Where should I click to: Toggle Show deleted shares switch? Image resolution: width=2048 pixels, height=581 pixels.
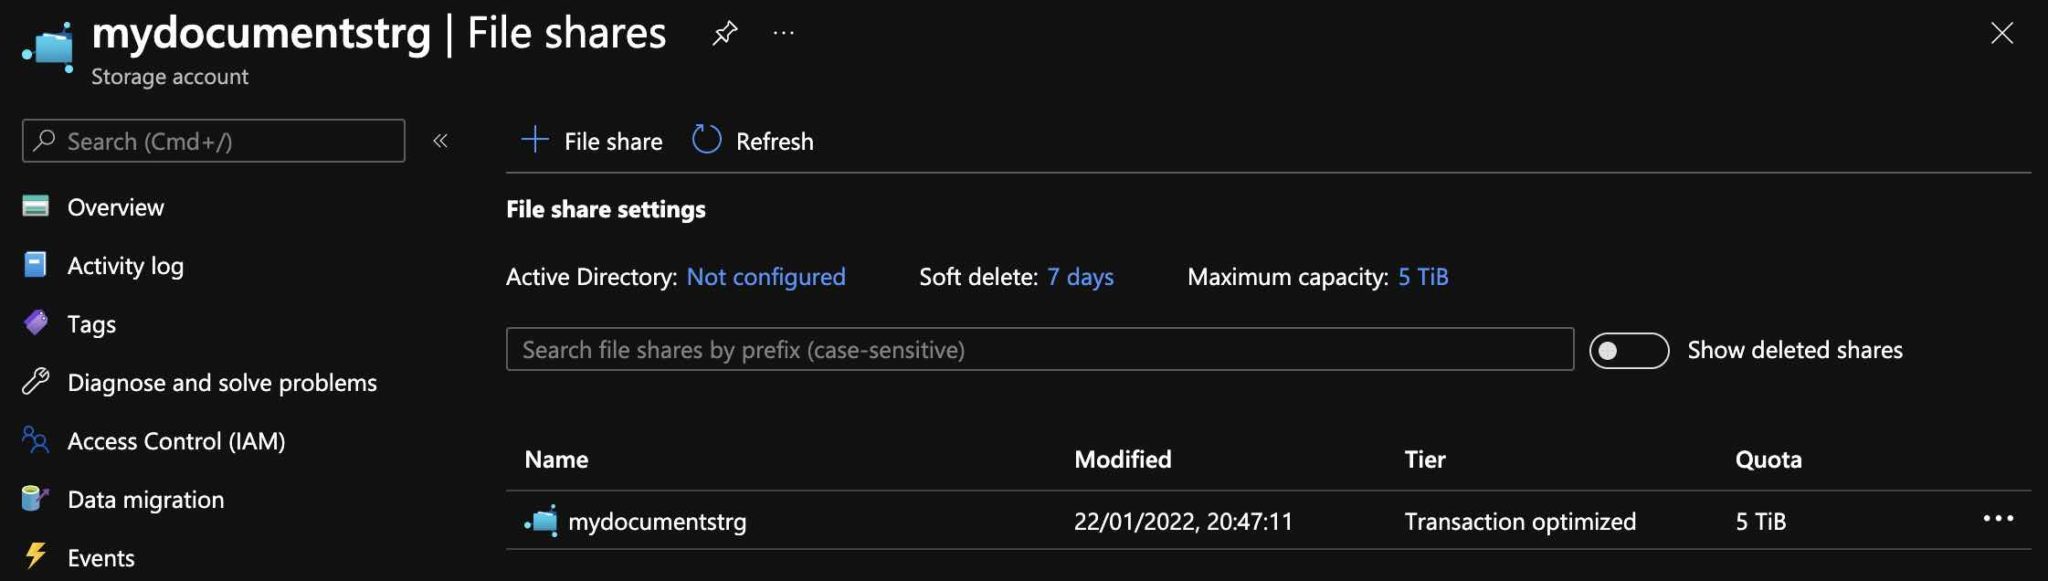1629,350
